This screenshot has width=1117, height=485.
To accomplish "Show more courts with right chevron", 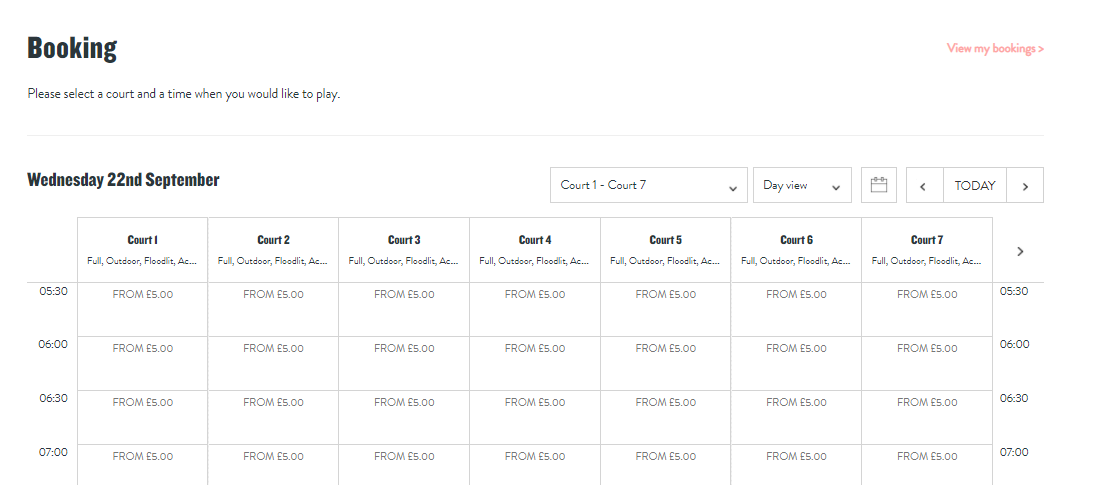I will pyautogui.click(x=1019, y=251).
